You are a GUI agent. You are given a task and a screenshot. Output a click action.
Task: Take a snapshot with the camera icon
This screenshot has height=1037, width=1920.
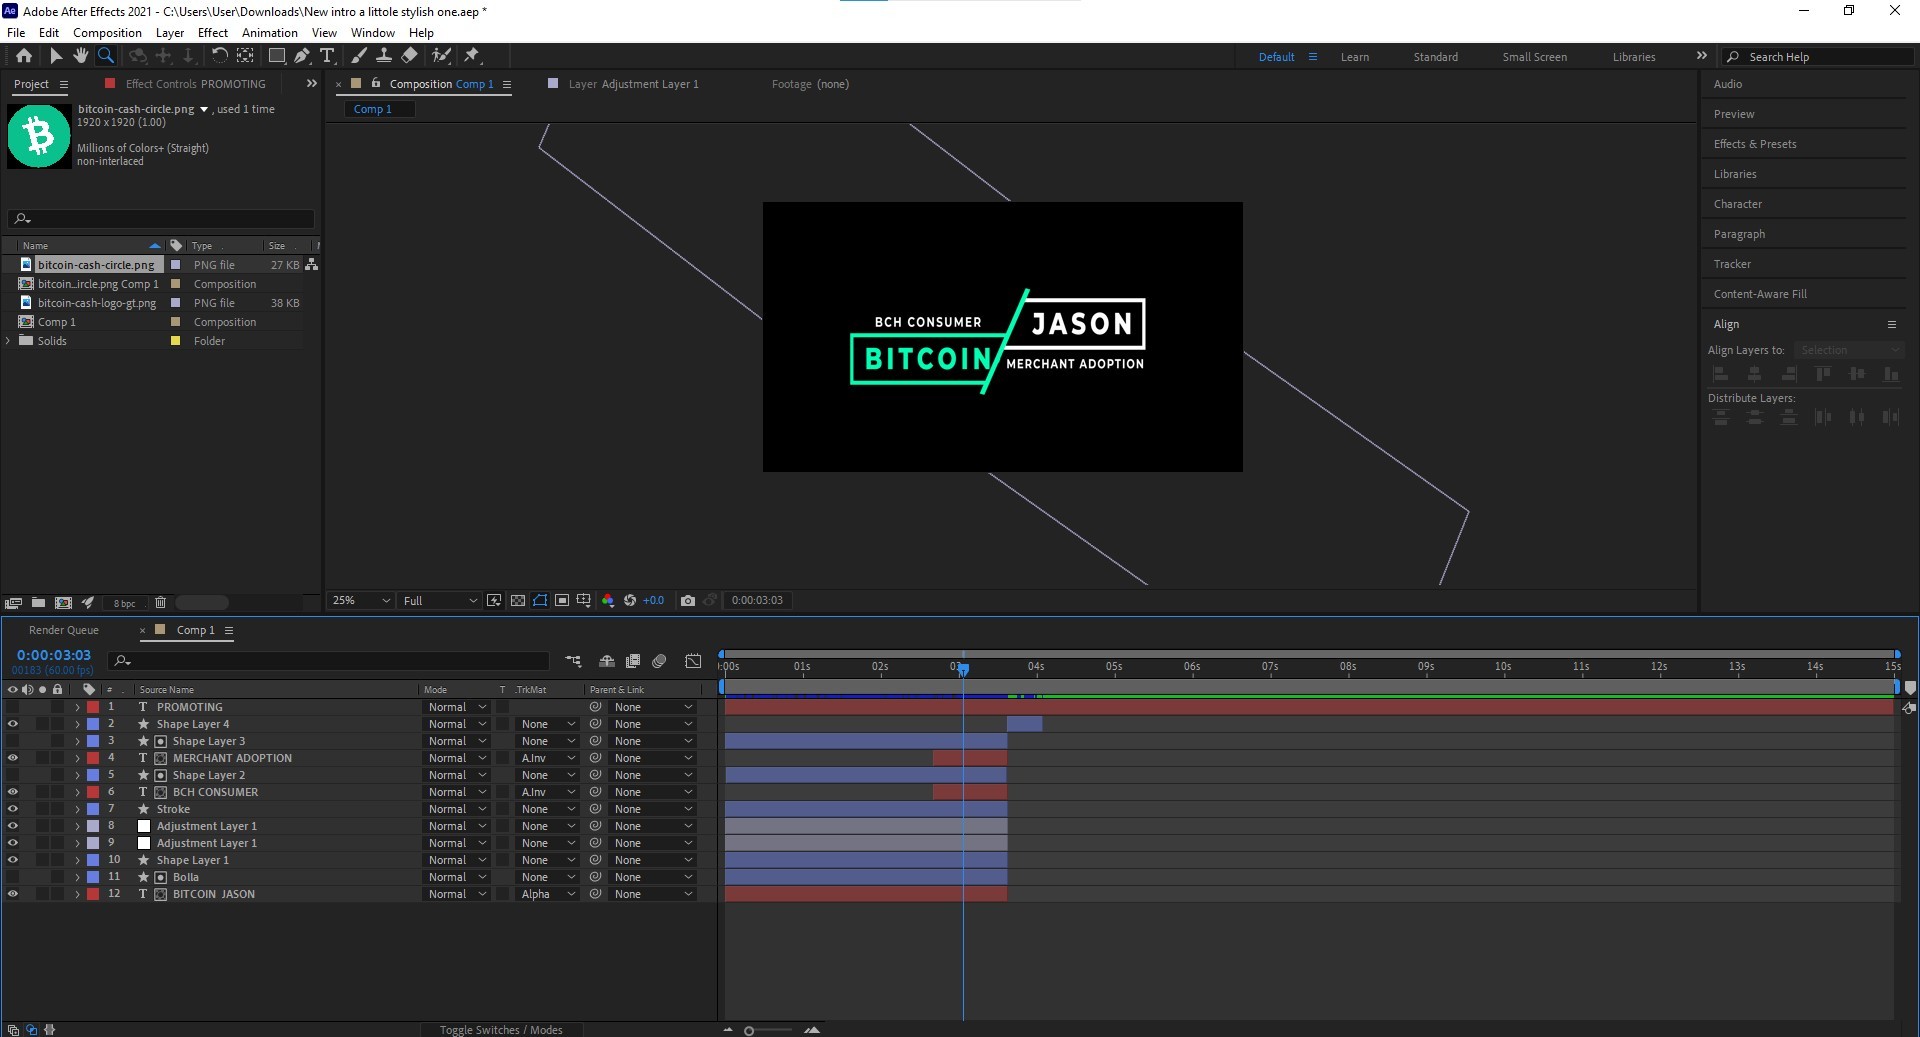tap(688, 601)
